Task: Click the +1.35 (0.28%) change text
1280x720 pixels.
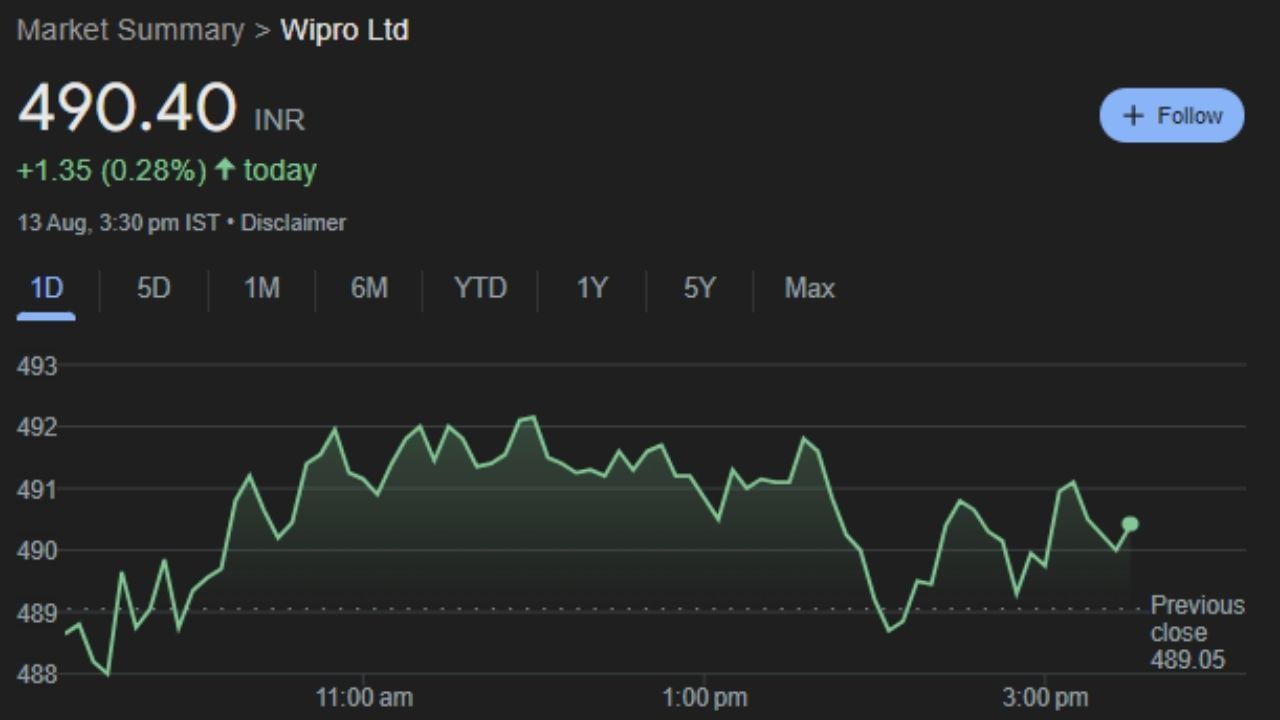Action: [112, 170]
